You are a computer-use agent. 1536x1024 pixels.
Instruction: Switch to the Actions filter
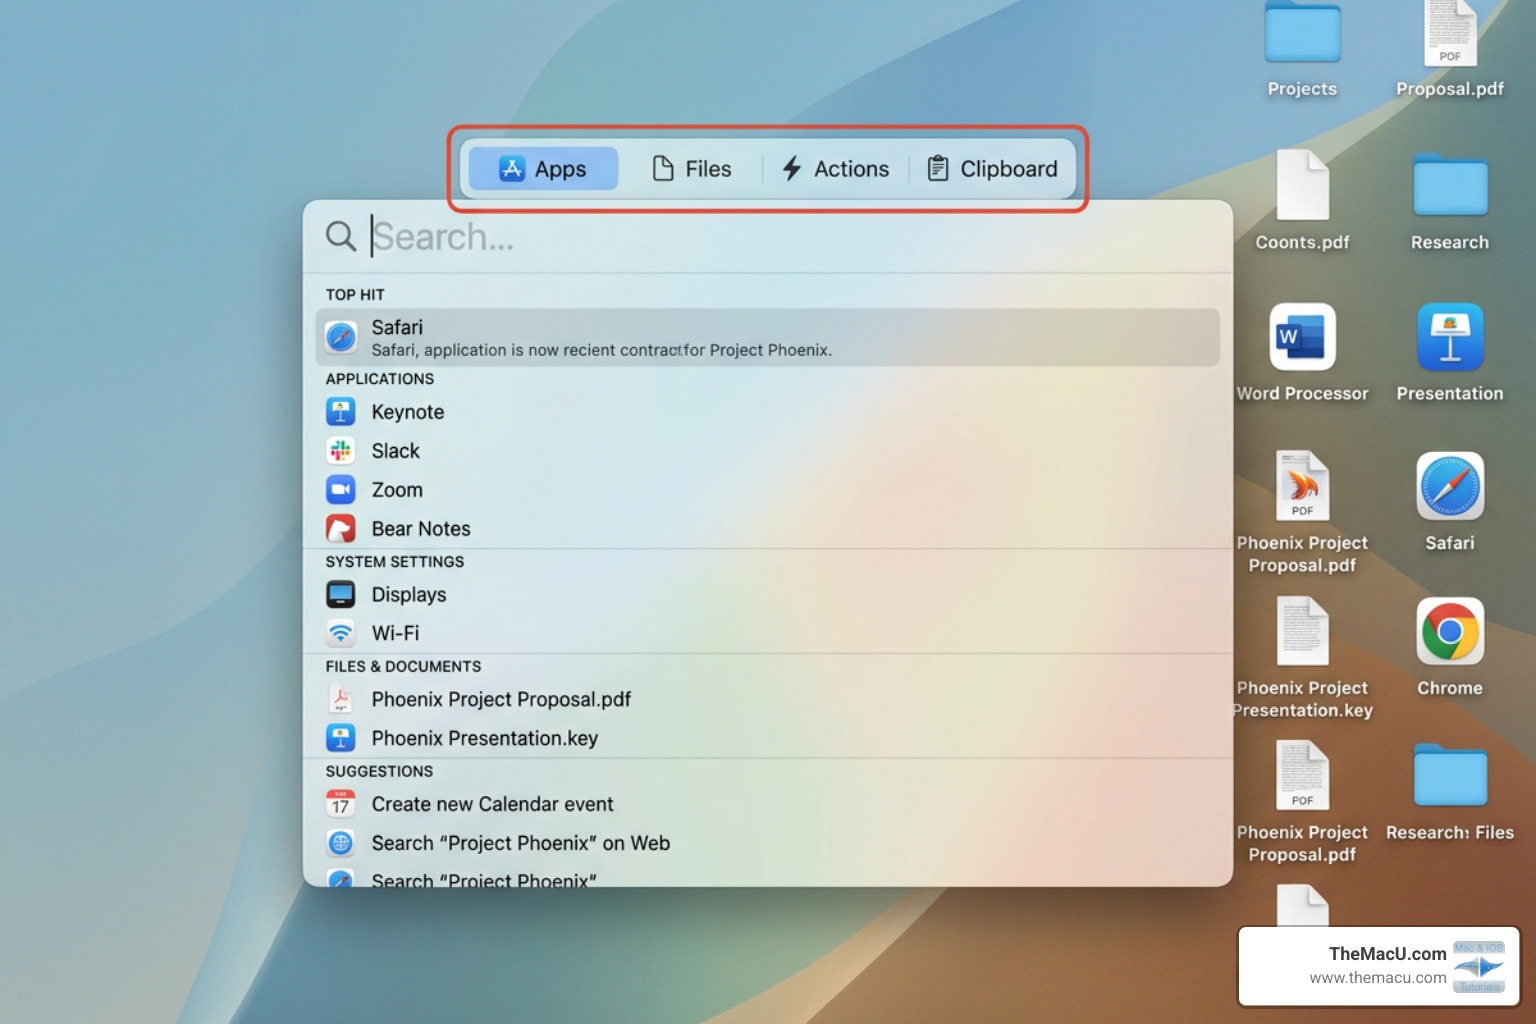(x=835, y=168)
